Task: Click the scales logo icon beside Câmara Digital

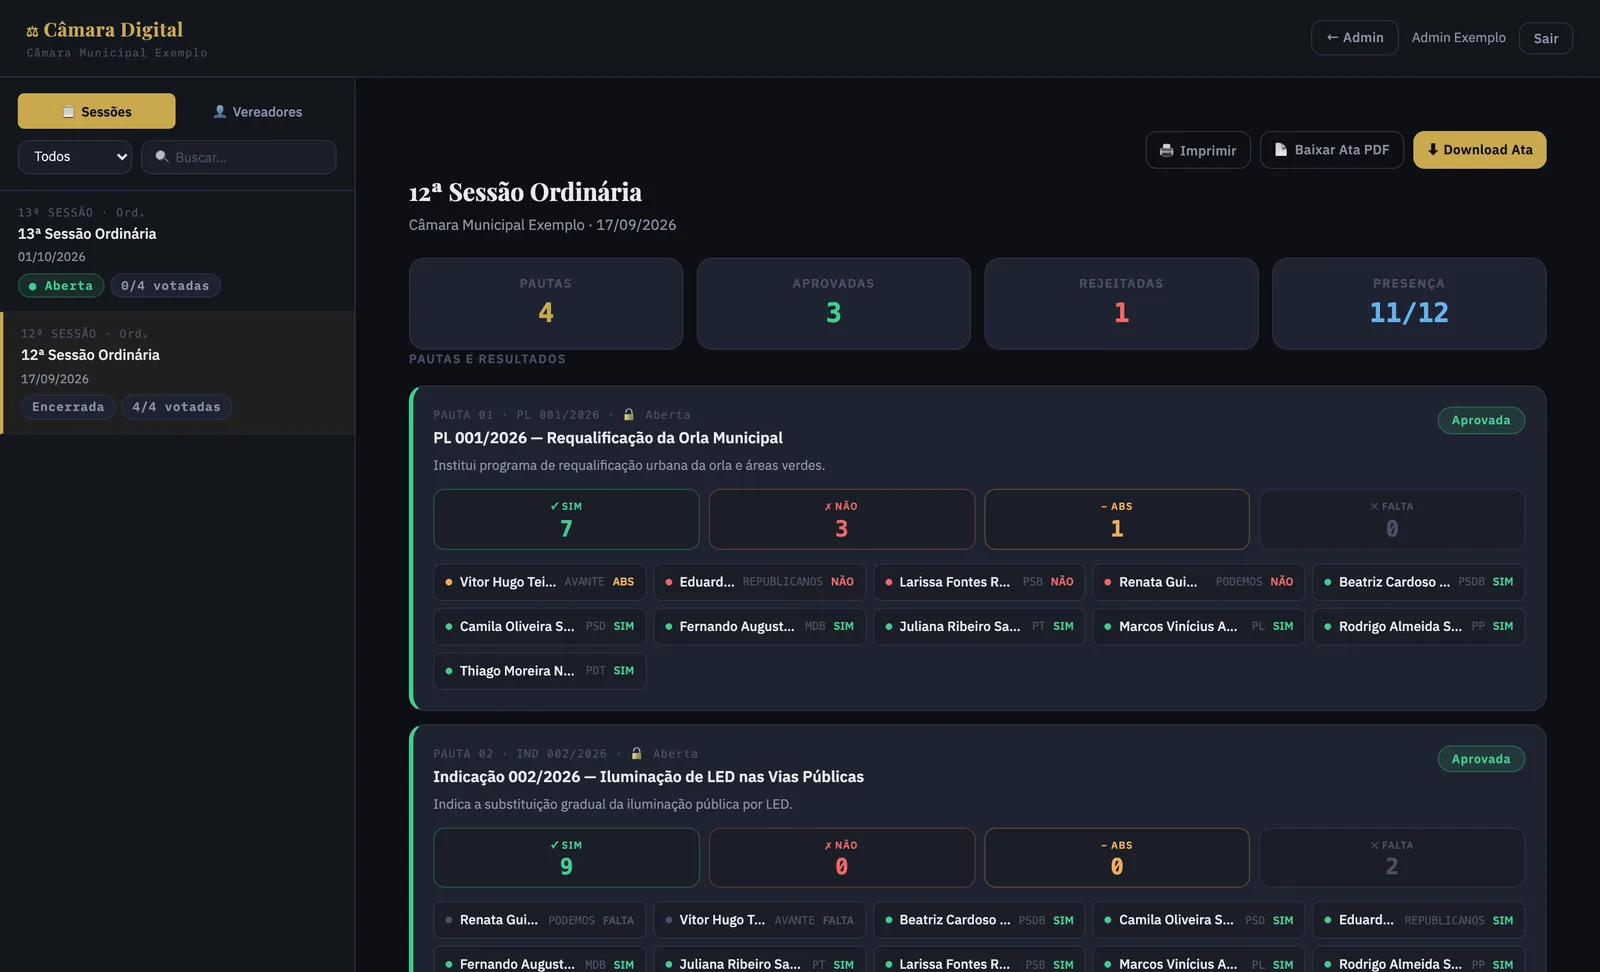Action: 32,31
